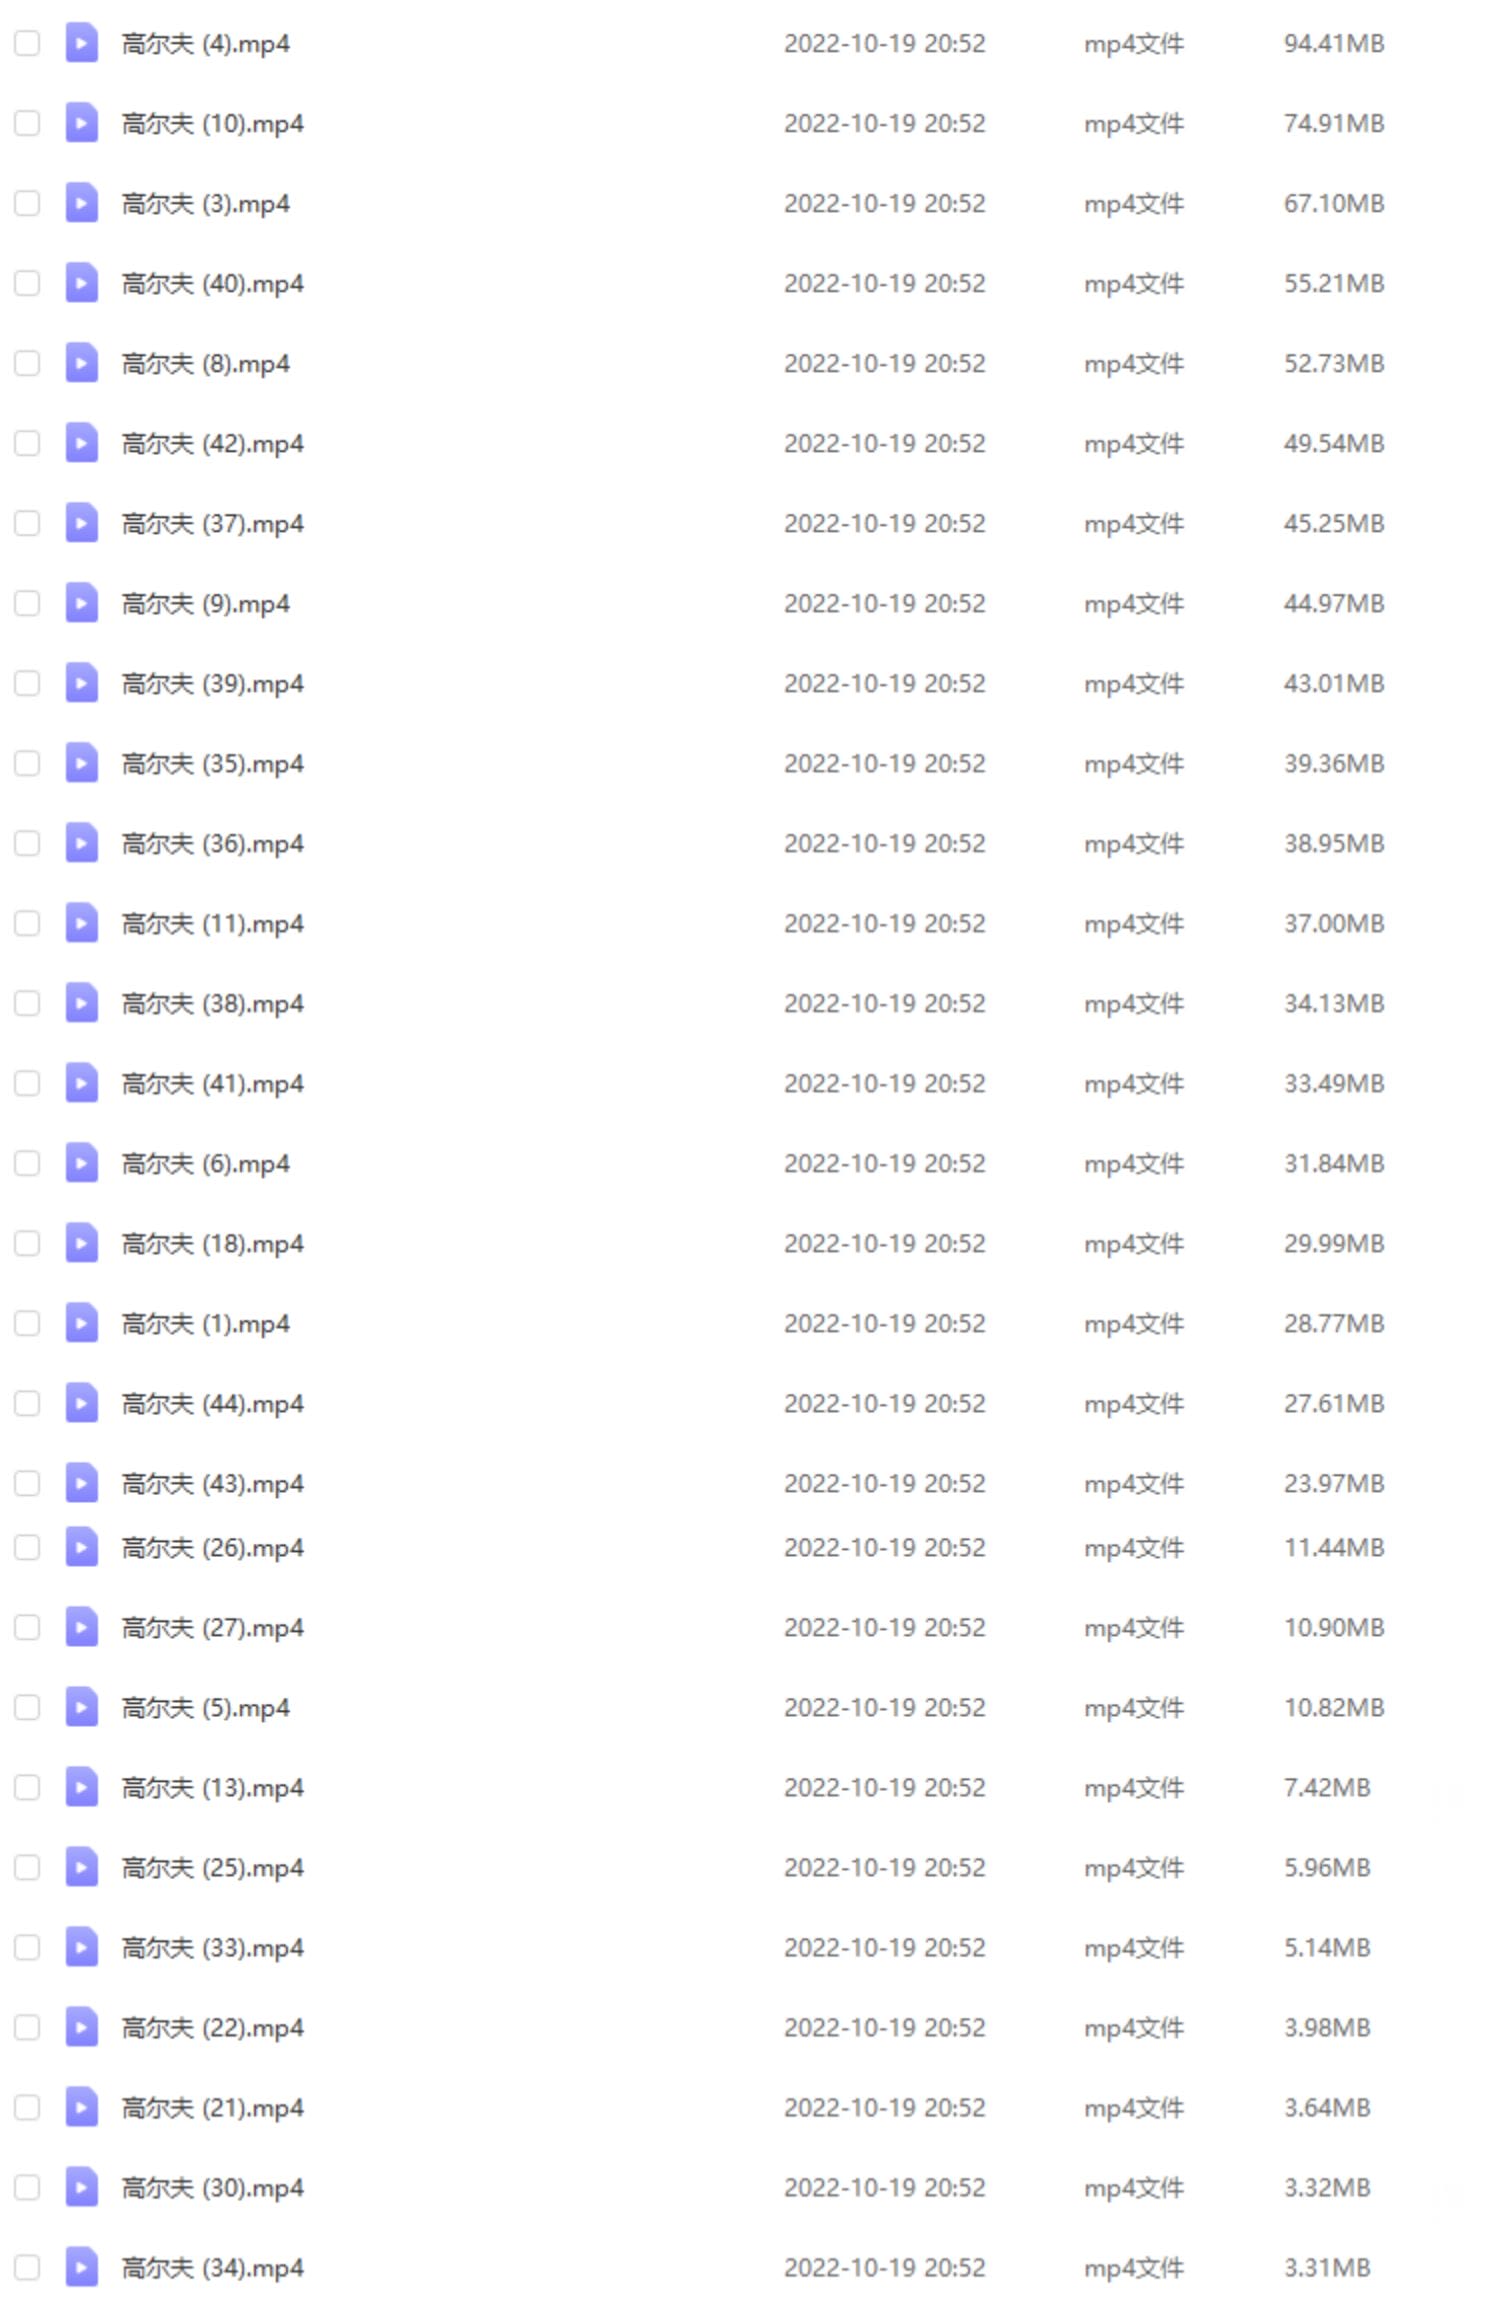Open the file name 高尔夫 (42).mp4
Viewport: 1500px width, 2322px height.
212,444
